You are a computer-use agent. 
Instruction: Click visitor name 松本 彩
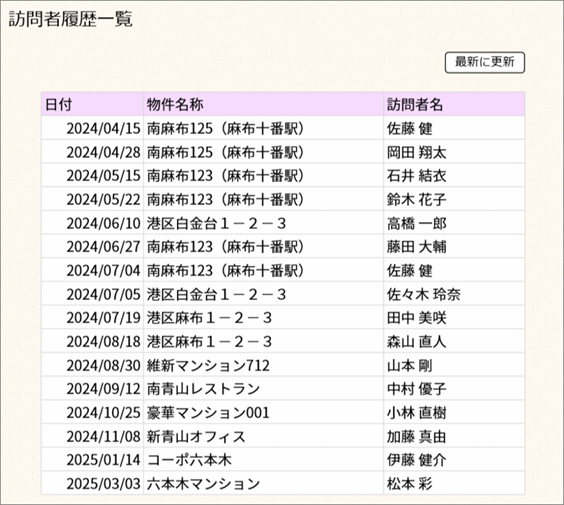(x=409, y=484)
